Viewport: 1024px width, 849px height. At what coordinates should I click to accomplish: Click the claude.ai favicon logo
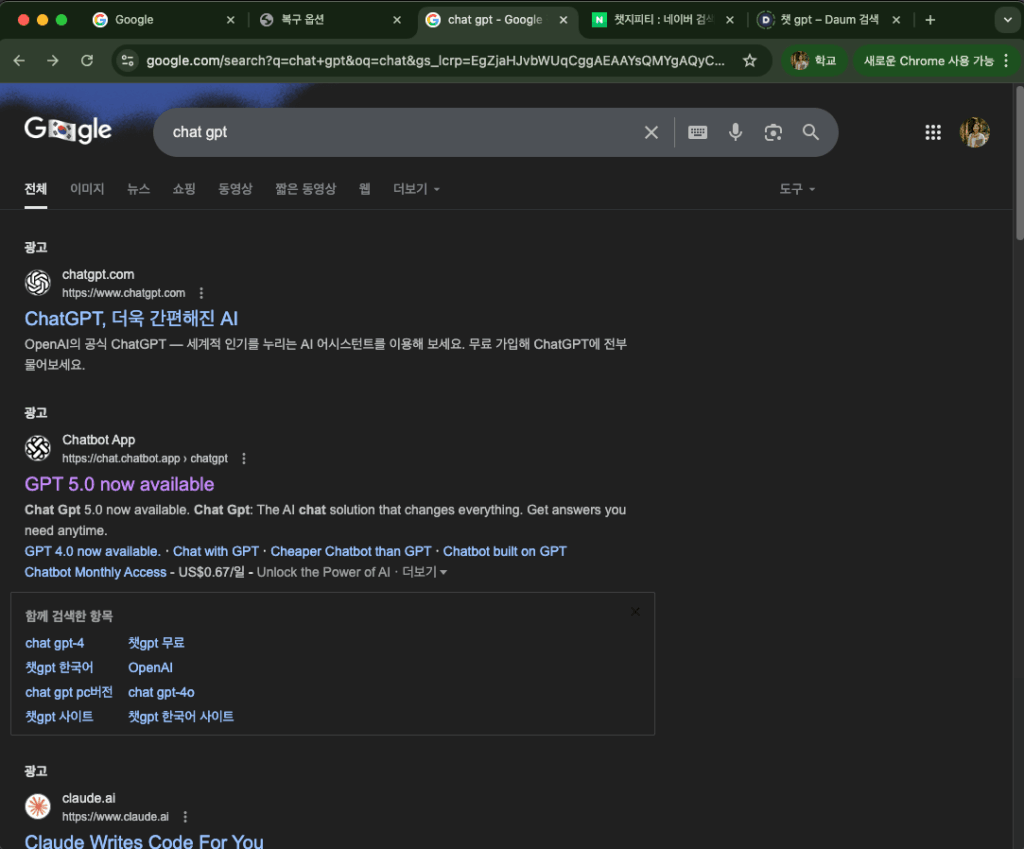[x=38, y=807]
